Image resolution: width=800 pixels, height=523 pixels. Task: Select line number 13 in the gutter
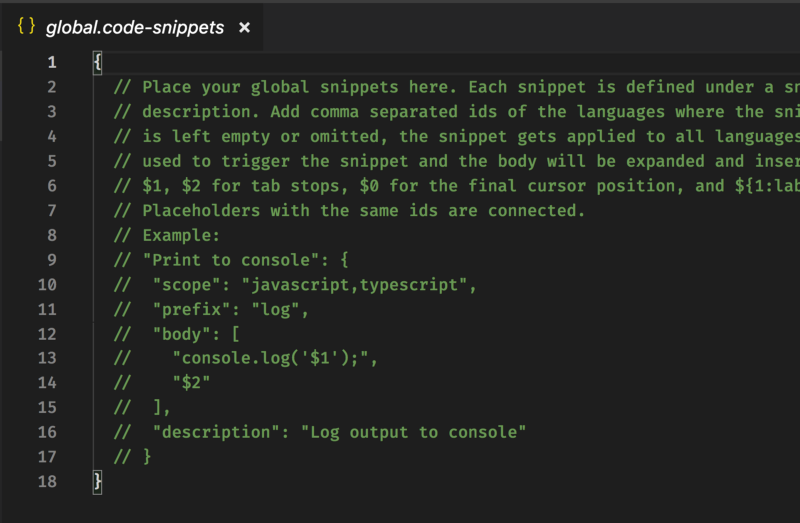48,357
